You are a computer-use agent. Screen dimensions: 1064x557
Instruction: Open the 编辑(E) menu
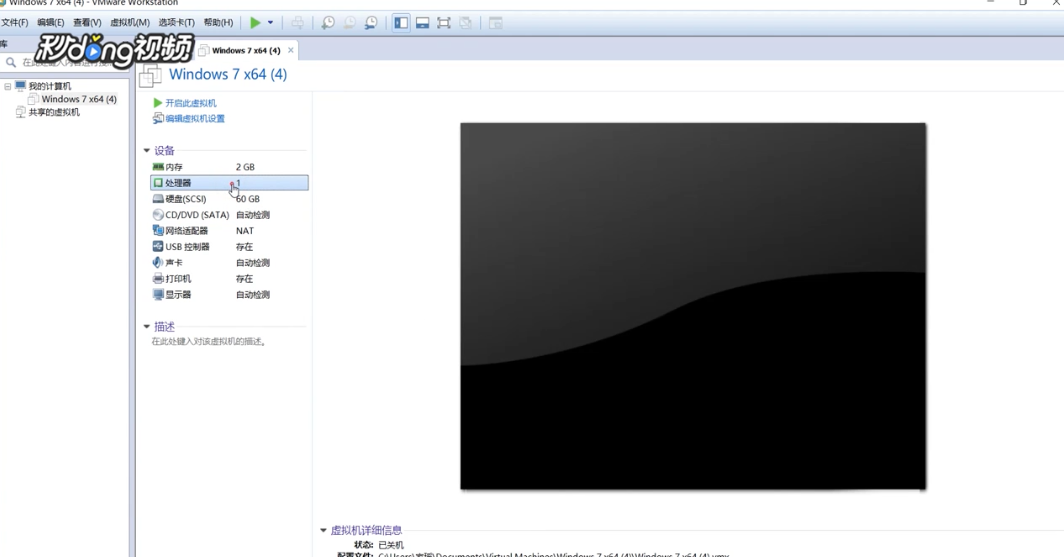[x=51, y=22]
